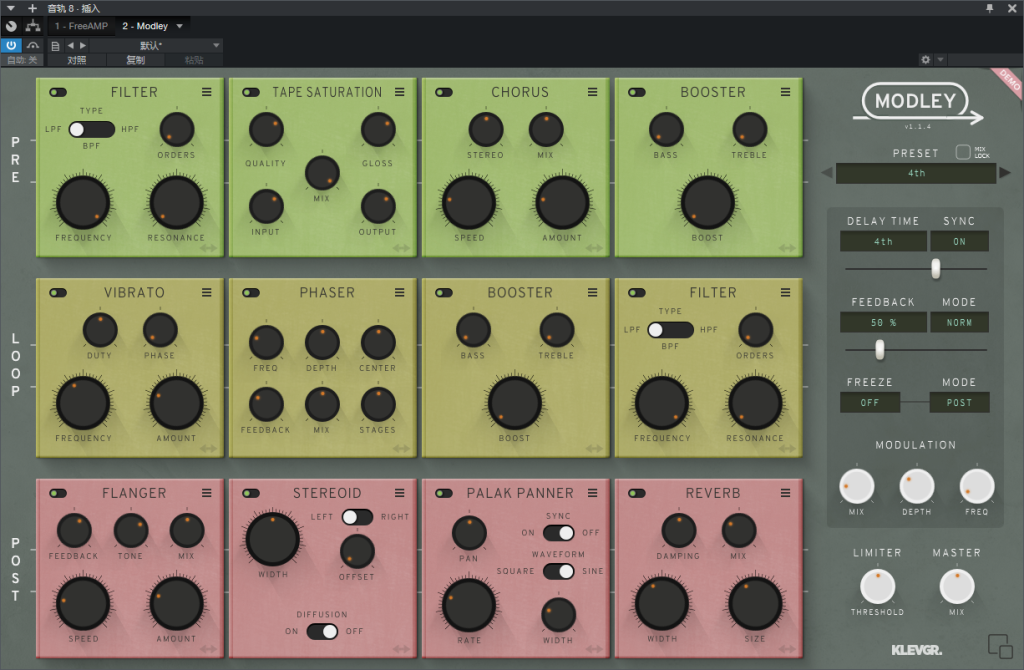The image size is (1024, 670).
Task: Open the Phaser module menu icon
Action: point(400,293)
